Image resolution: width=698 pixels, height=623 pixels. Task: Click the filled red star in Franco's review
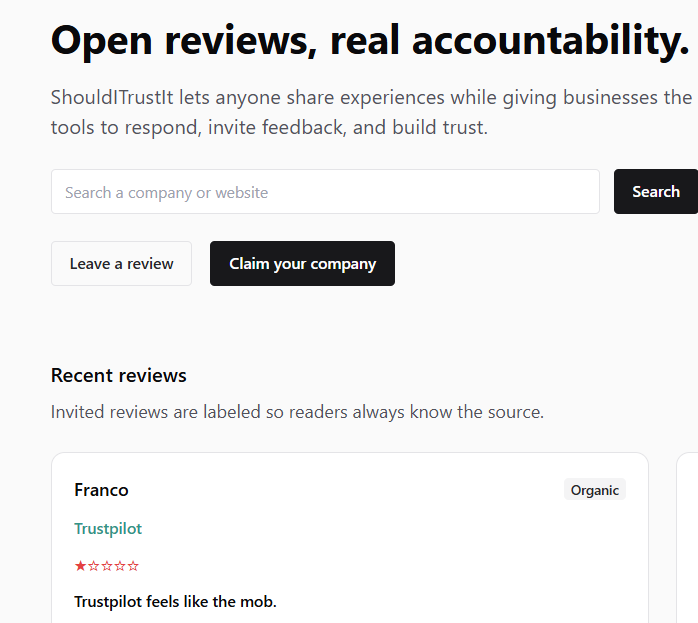pyautogui.click(x=81, y=566)
